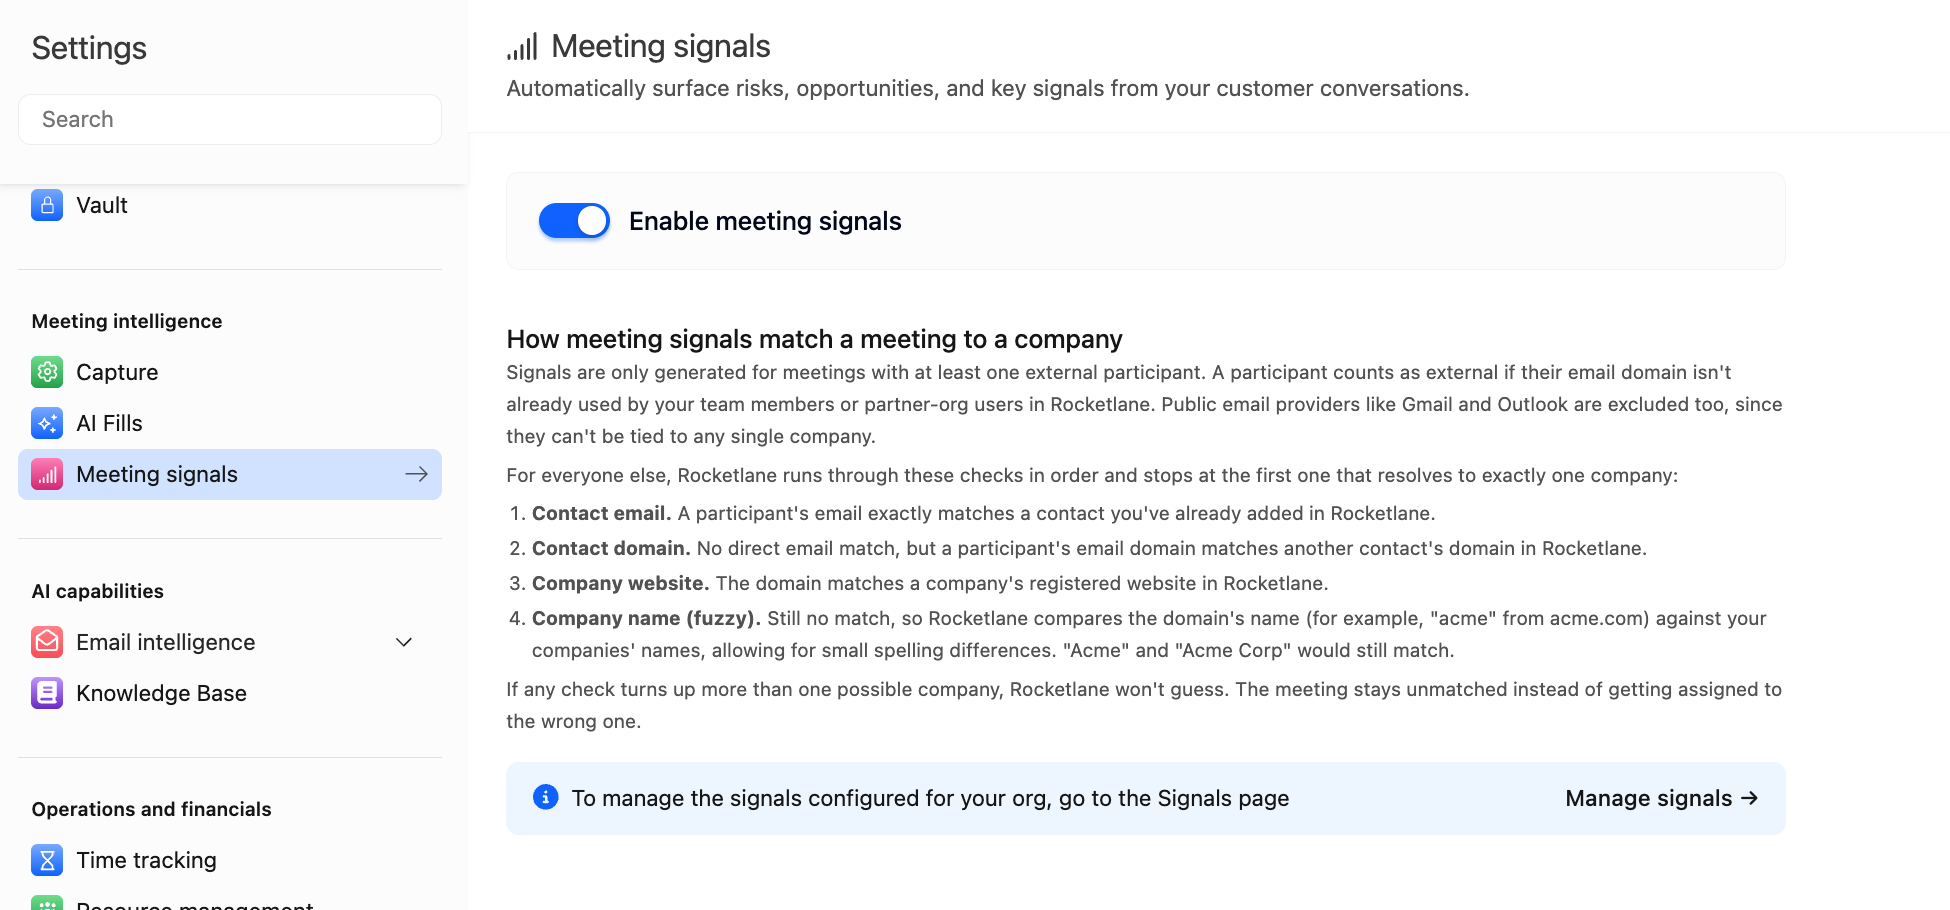Click the red Email intelligence envelope icon
The height and width of the screenshot is (910, 1950).
47,642
